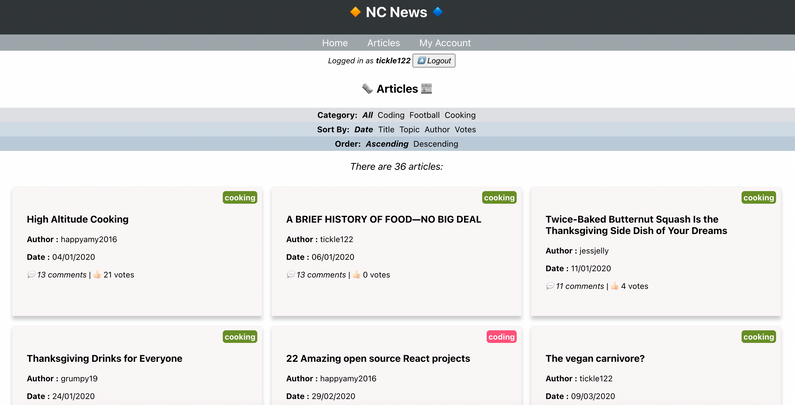Click the orange diamond icon beside NC News

tap(355, 13)
